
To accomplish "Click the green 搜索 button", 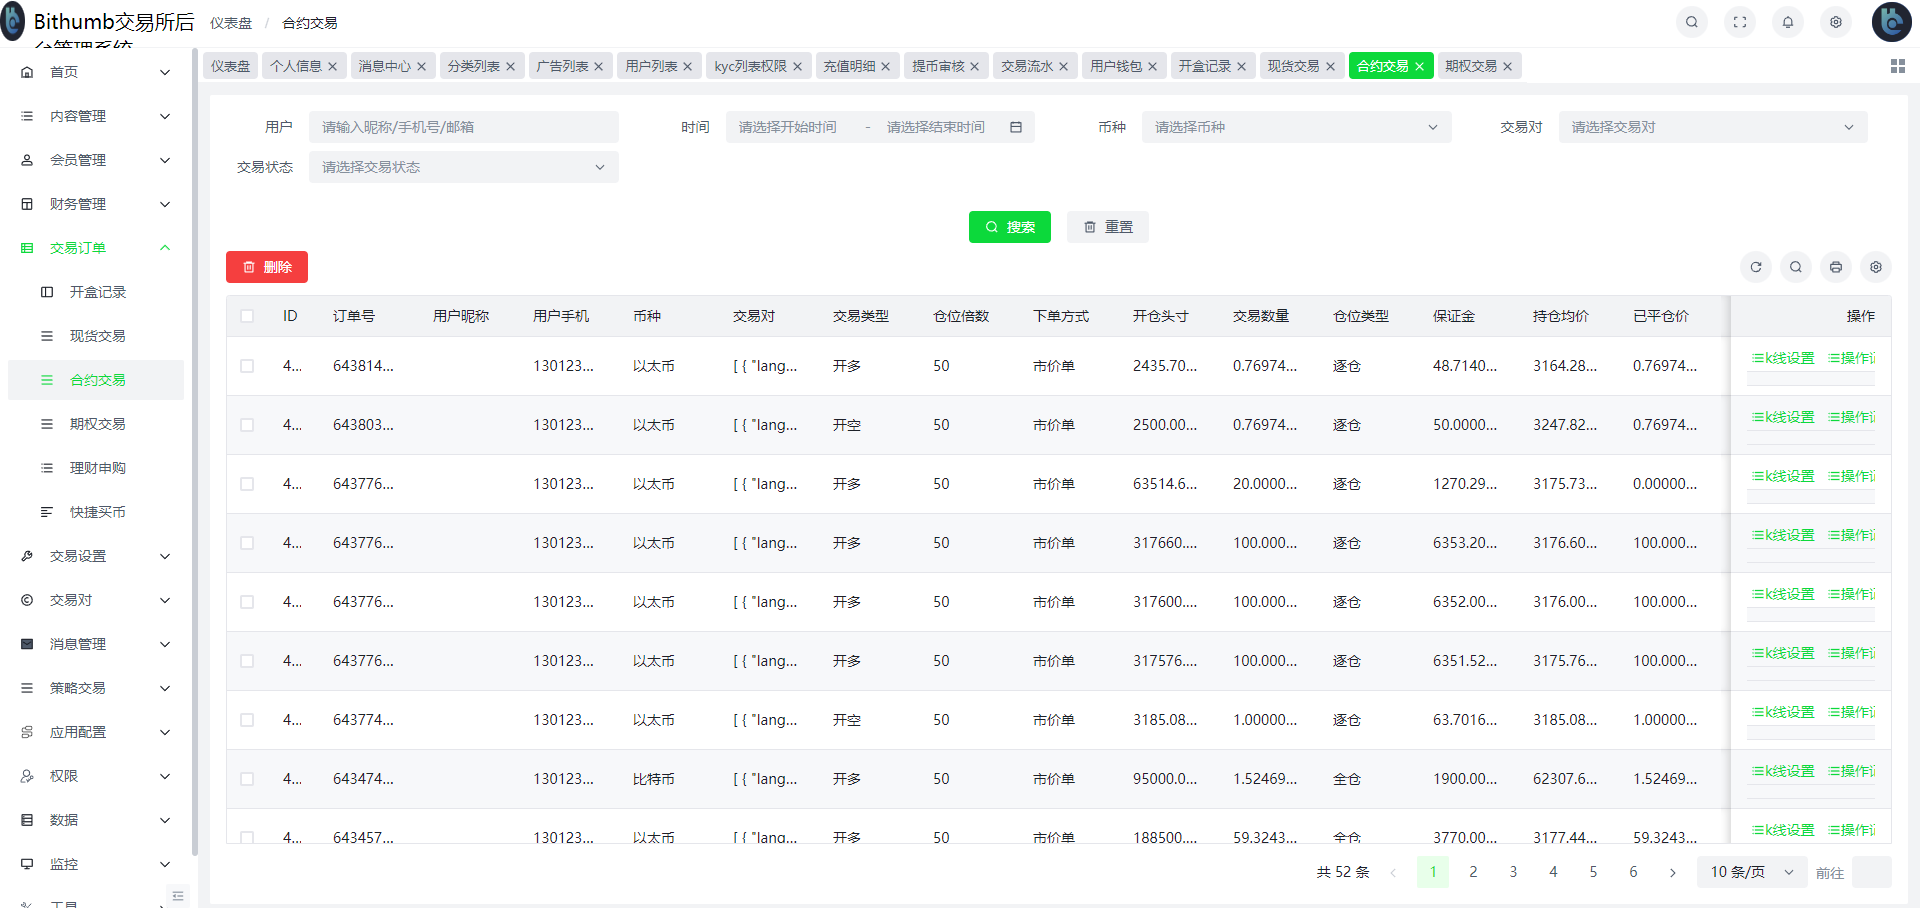I will 1009,227.
